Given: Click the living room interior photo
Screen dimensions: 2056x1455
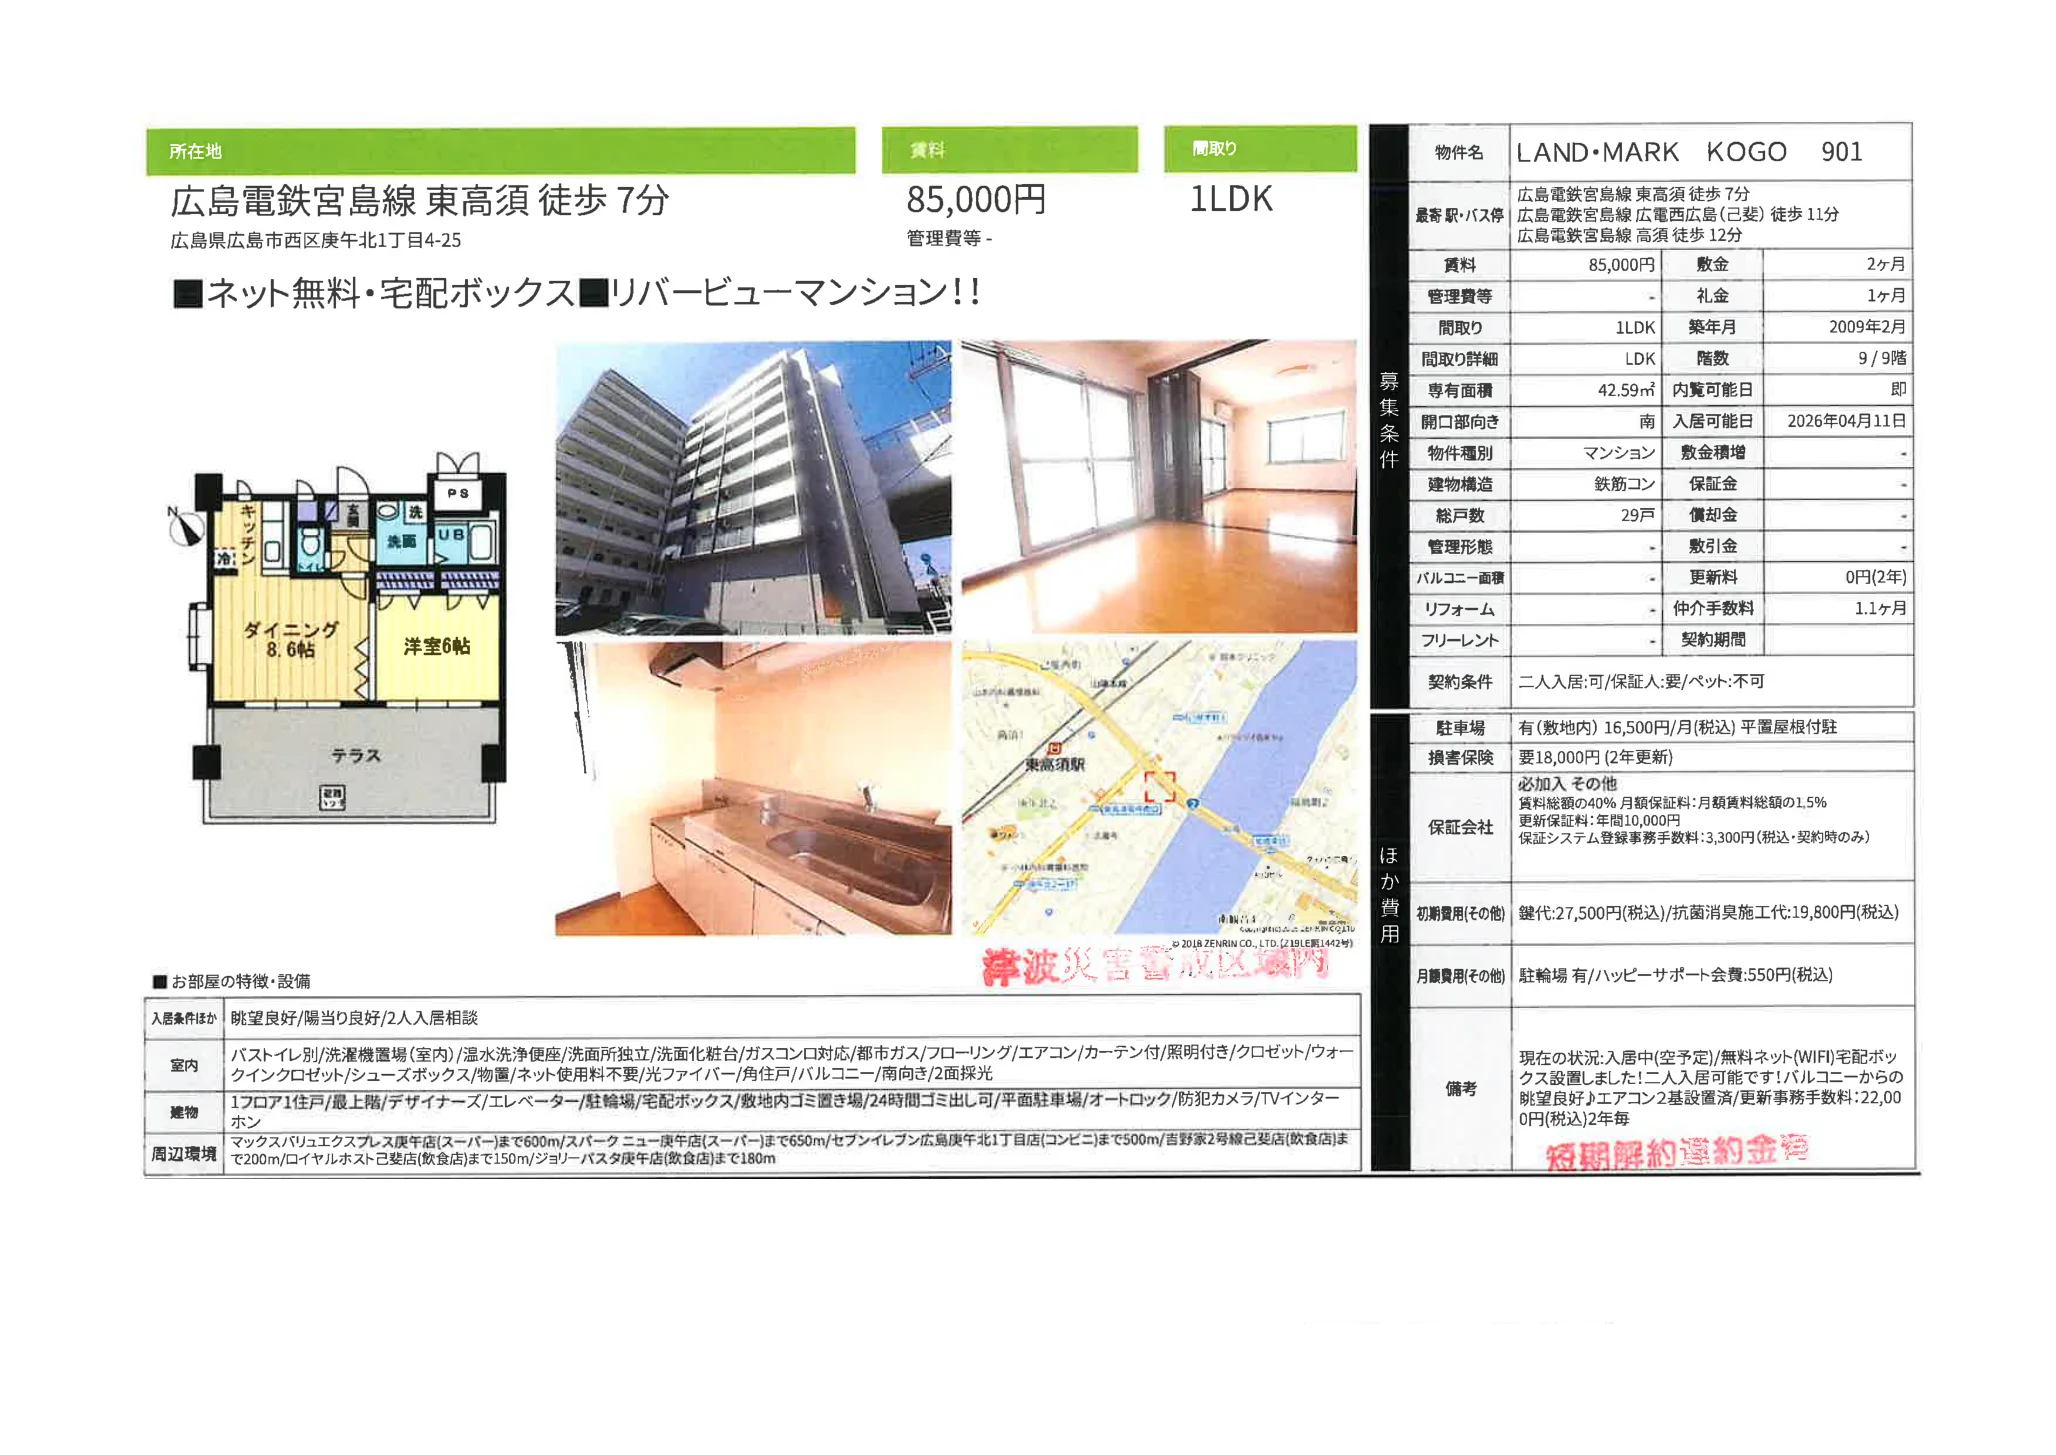Looking at the screenshot, I should [1158, 486].
